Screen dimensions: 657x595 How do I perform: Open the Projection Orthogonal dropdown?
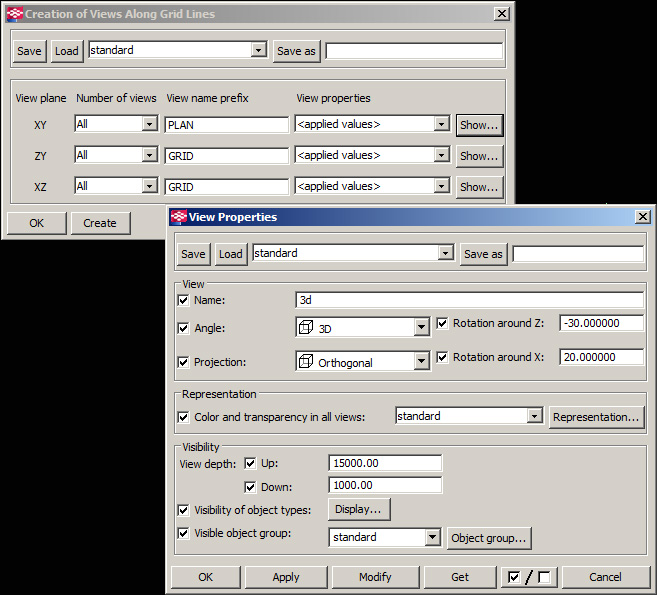tap(422, 361)
